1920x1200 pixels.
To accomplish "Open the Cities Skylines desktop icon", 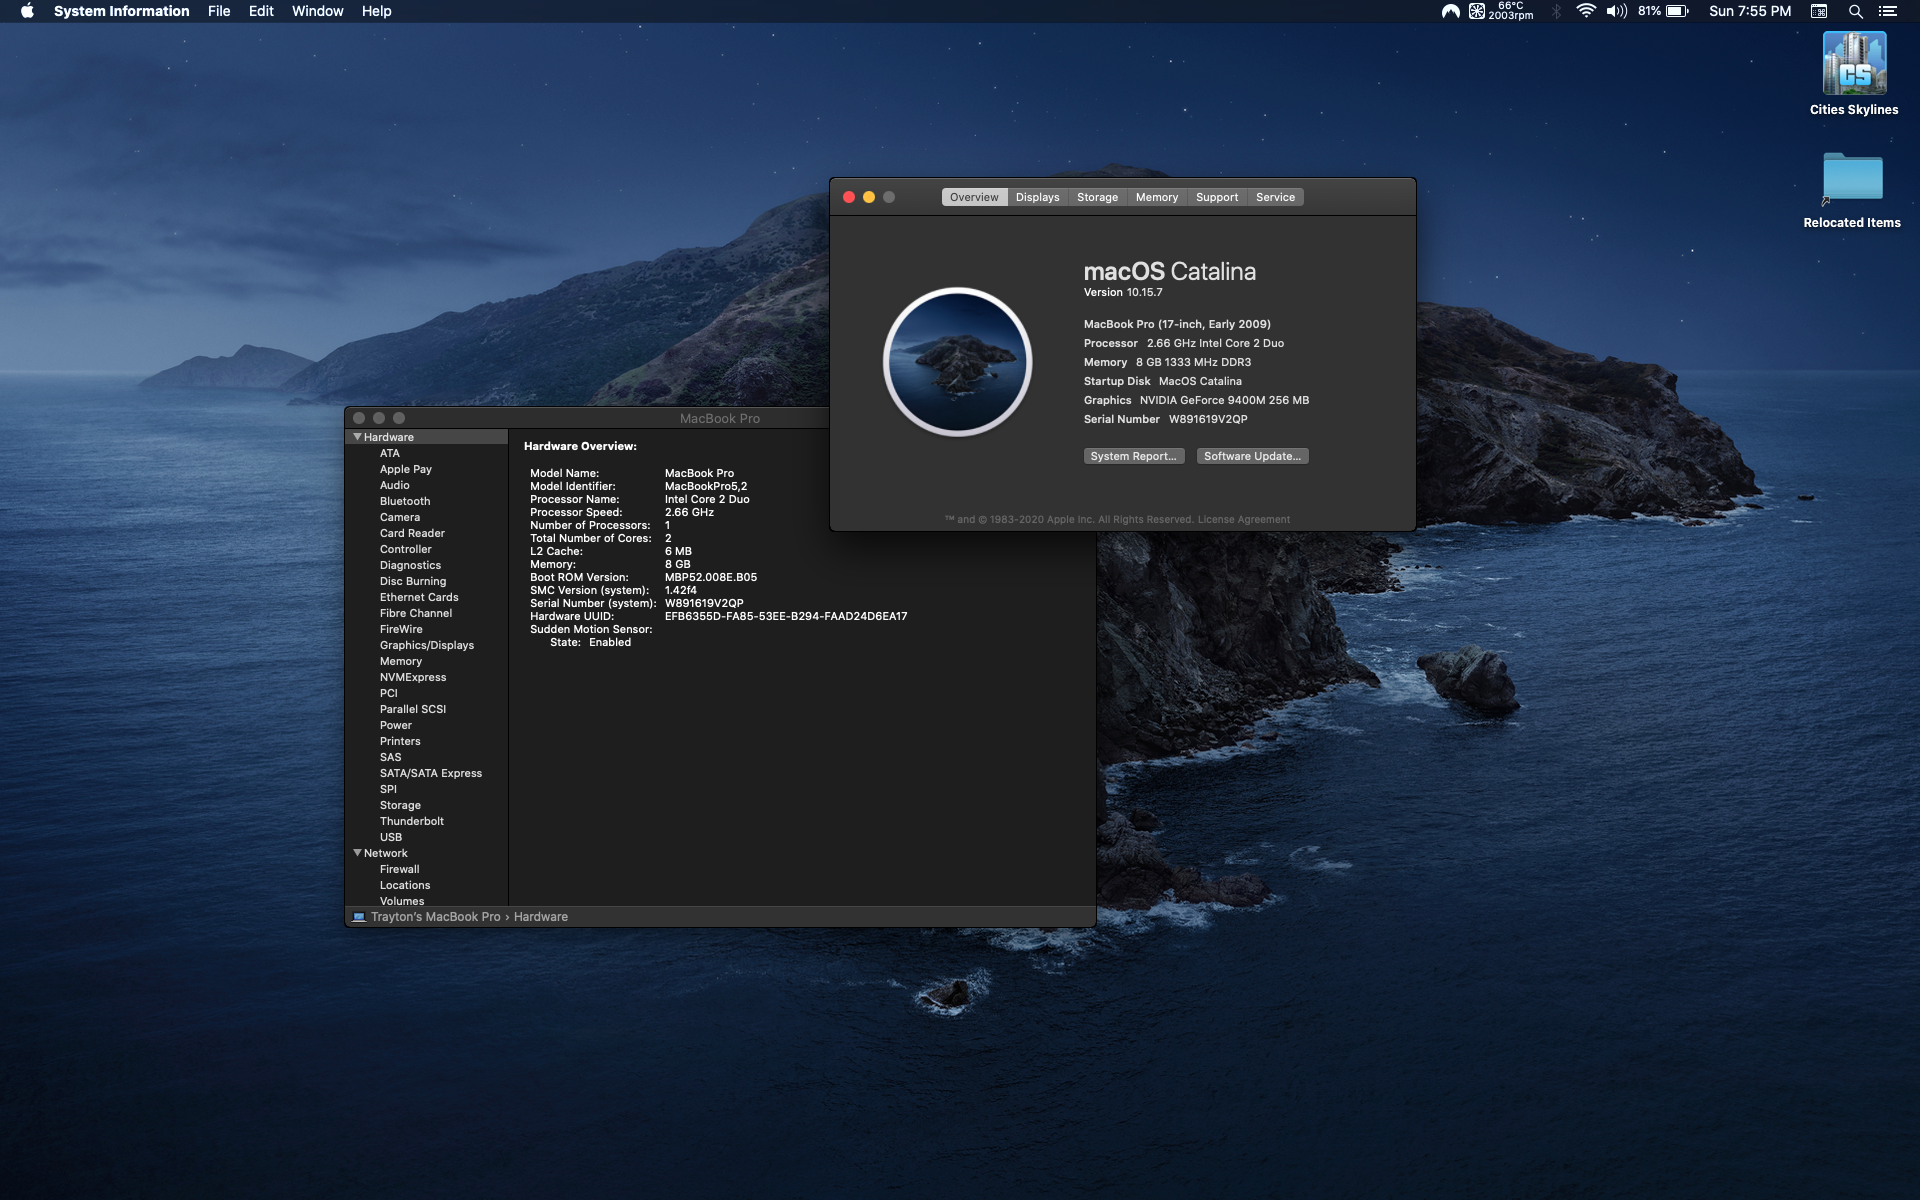I will (x=1853, y=65).
